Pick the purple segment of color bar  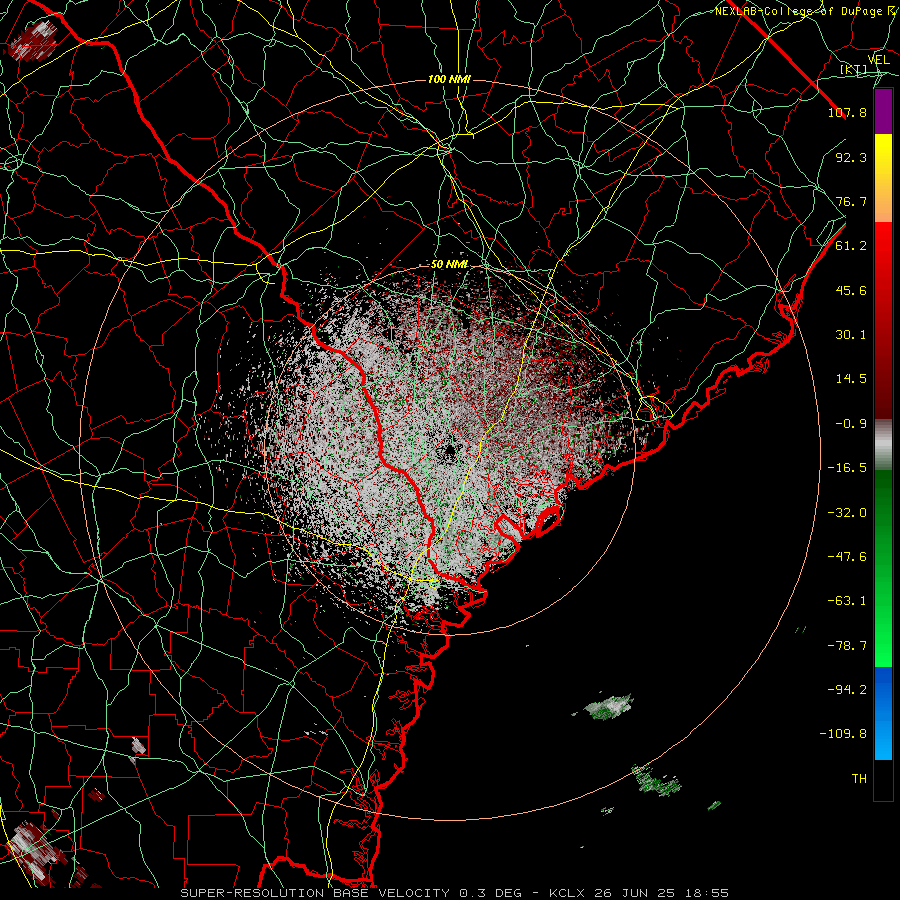point(883,112)
